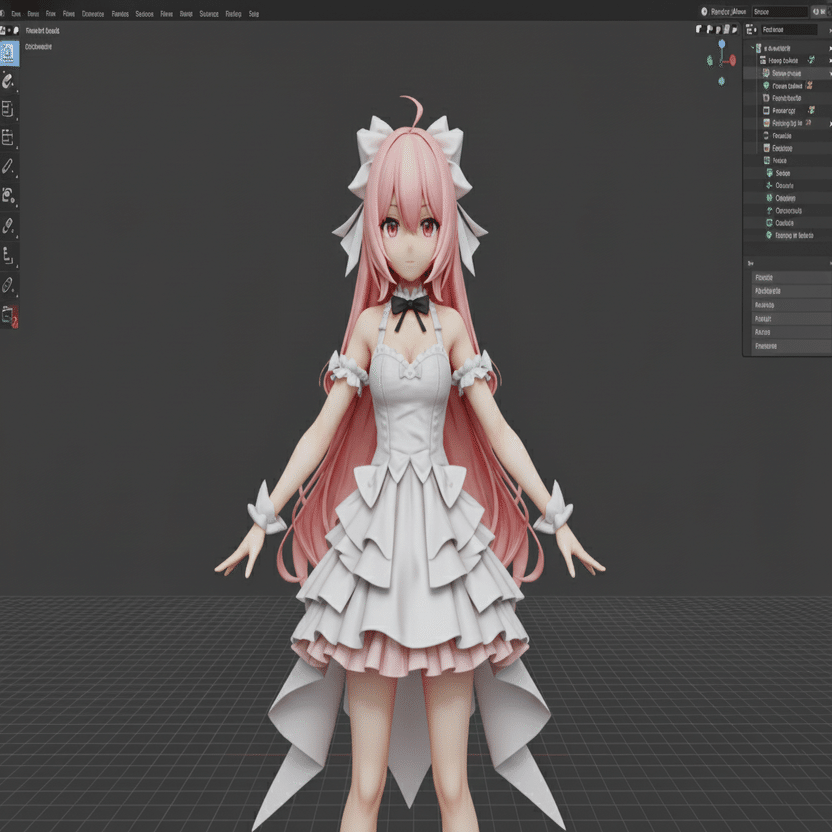The image size is (832, 832).
Task: Click the rightmost viewport shading mode icon
Action: coord(734,30)
